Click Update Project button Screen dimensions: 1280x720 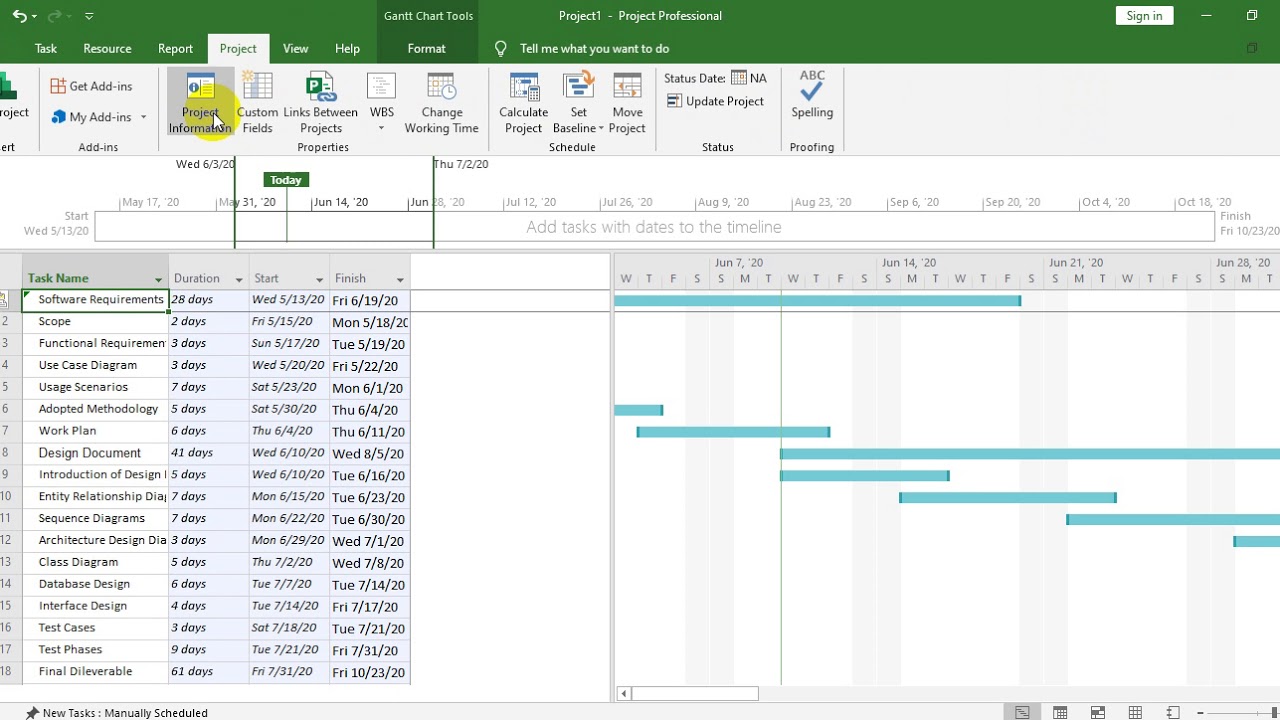click(x=716, y=101)
